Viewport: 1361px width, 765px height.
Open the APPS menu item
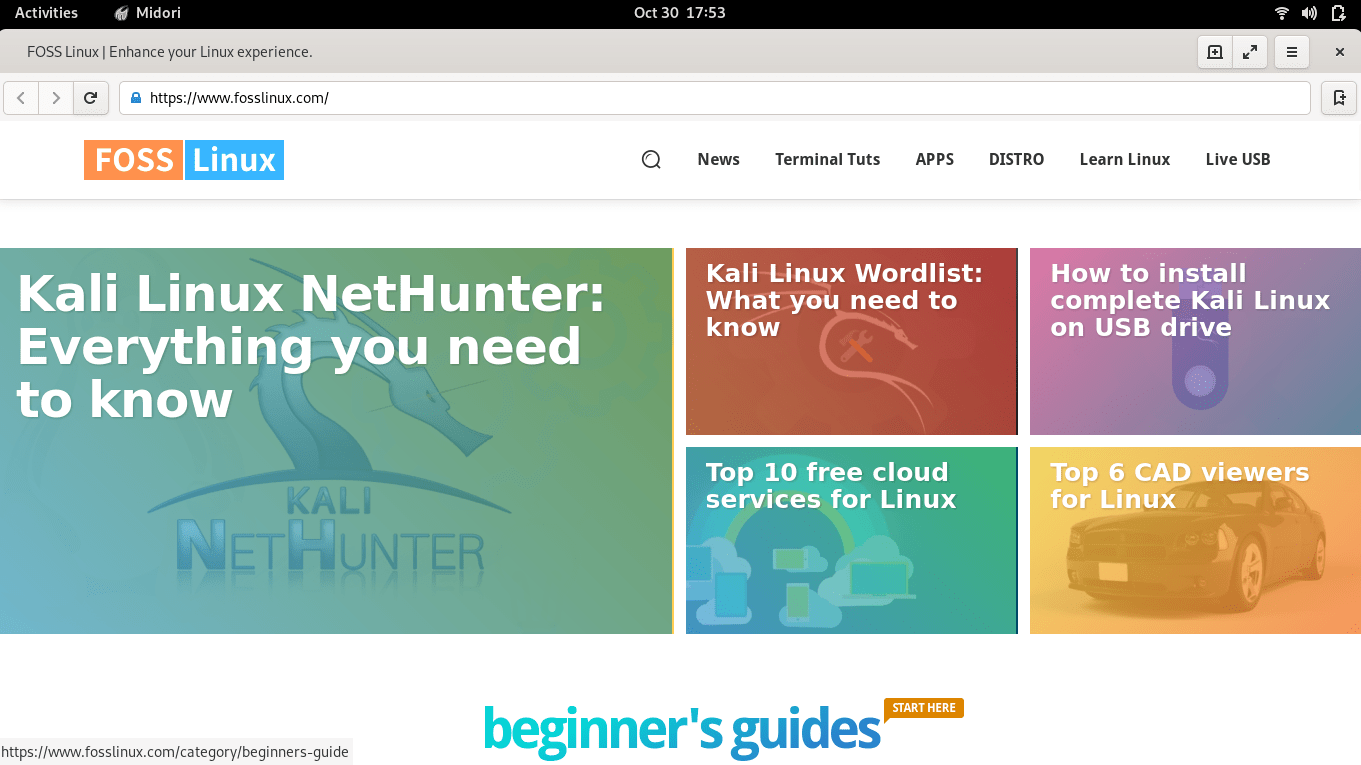click(934, 159)
